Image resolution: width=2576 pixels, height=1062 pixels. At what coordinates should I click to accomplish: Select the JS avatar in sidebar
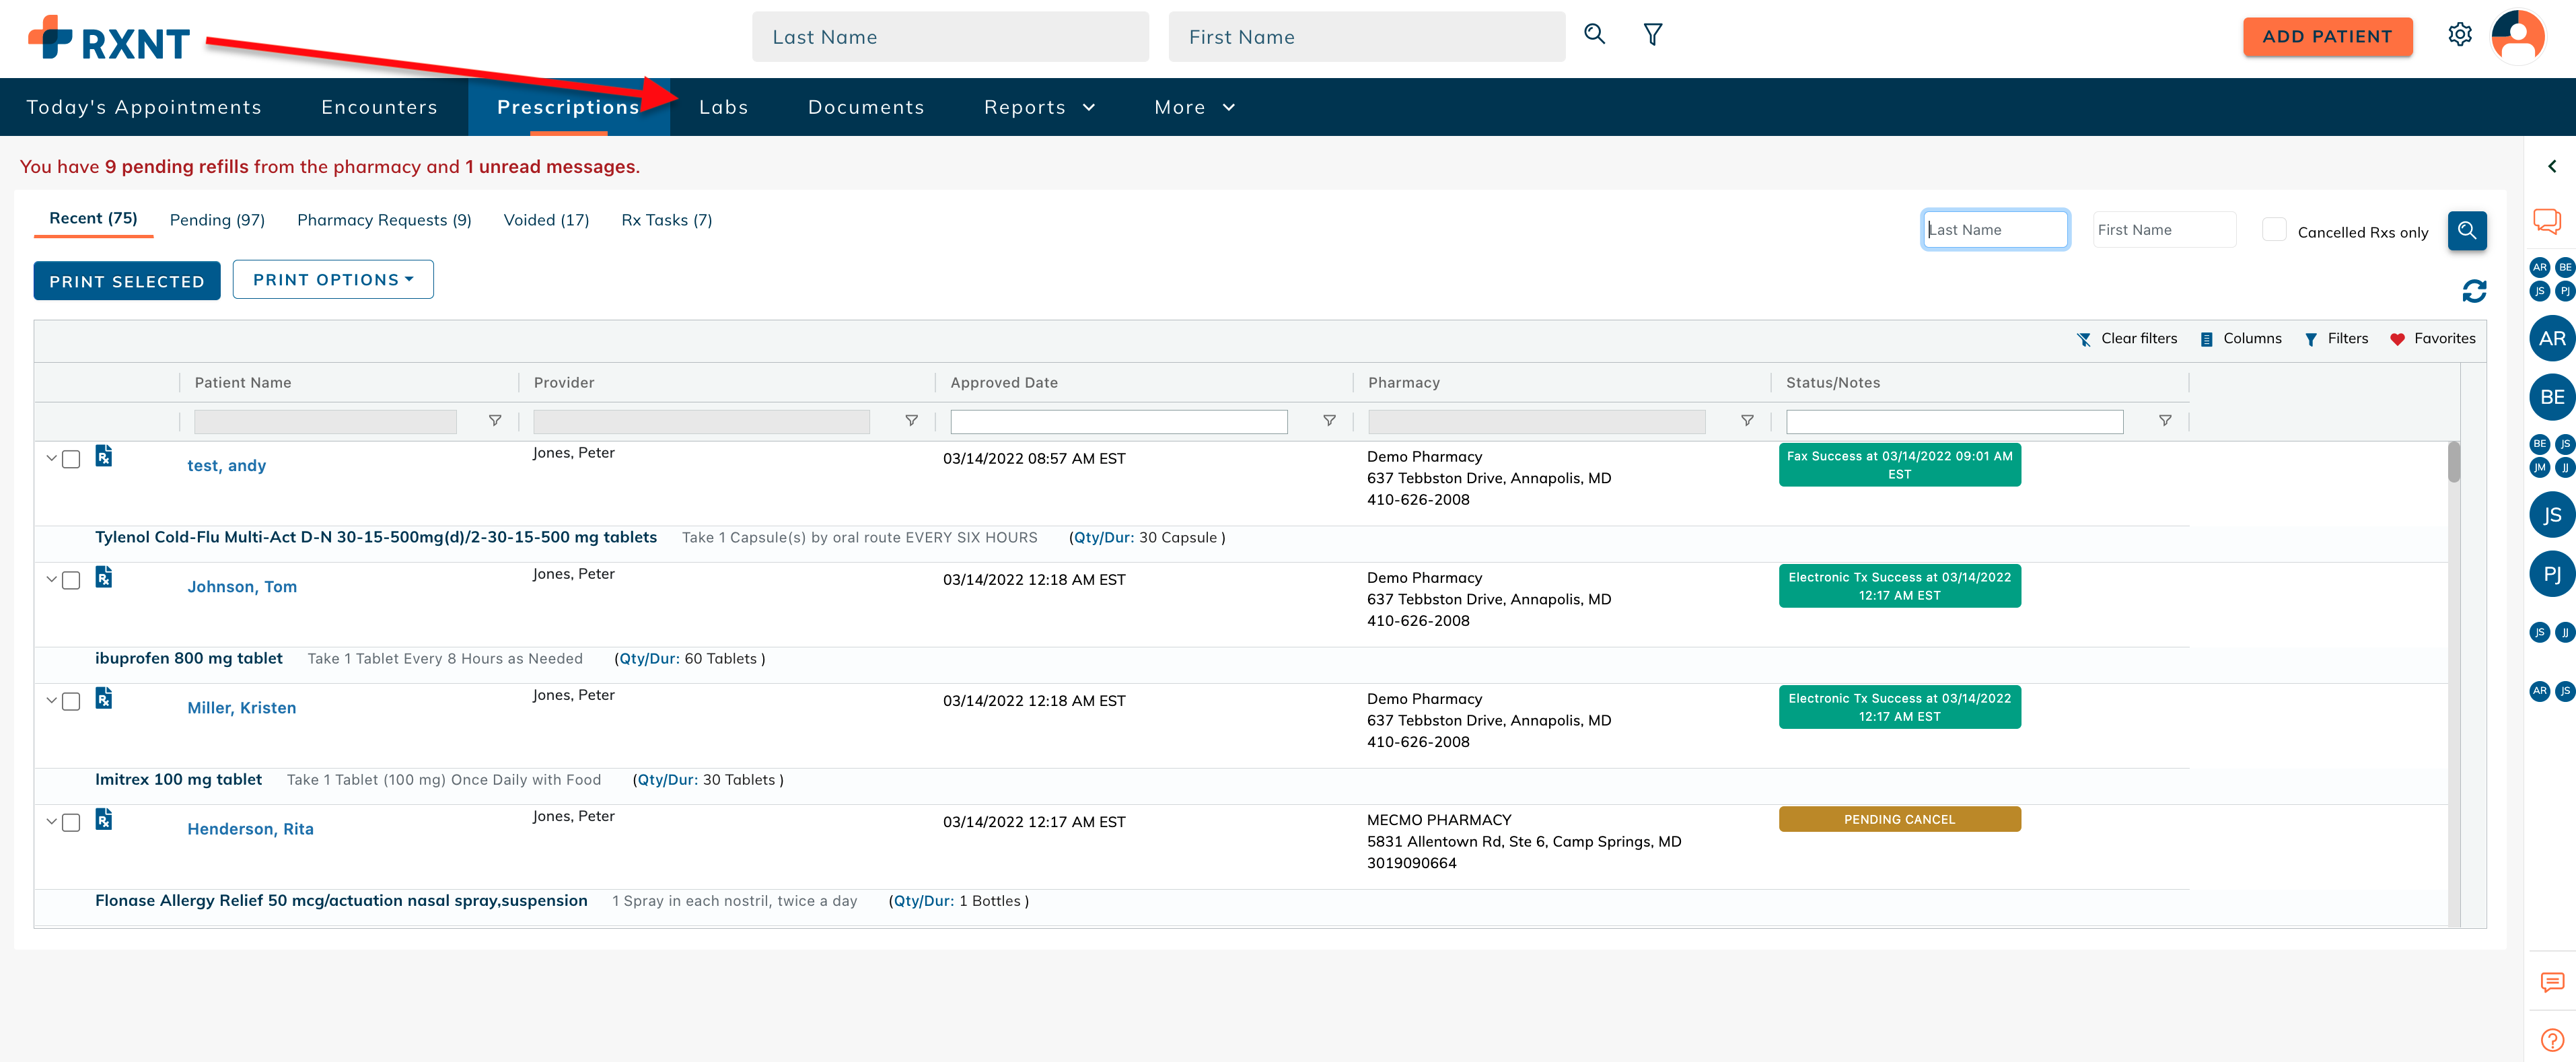[2551, 515]
